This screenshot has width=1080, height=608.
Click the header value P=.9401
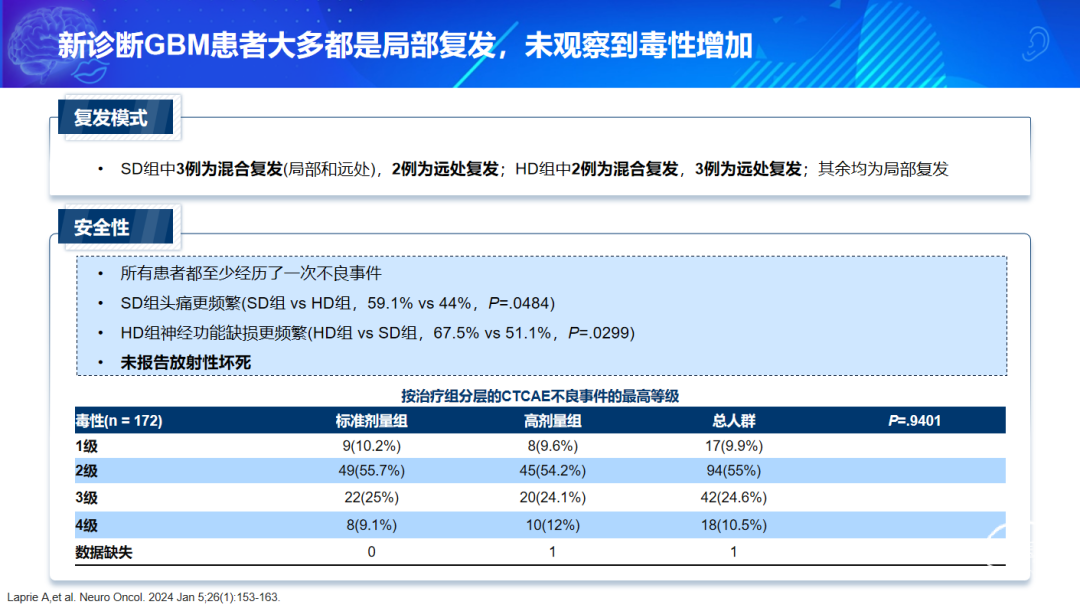point(915,421)
